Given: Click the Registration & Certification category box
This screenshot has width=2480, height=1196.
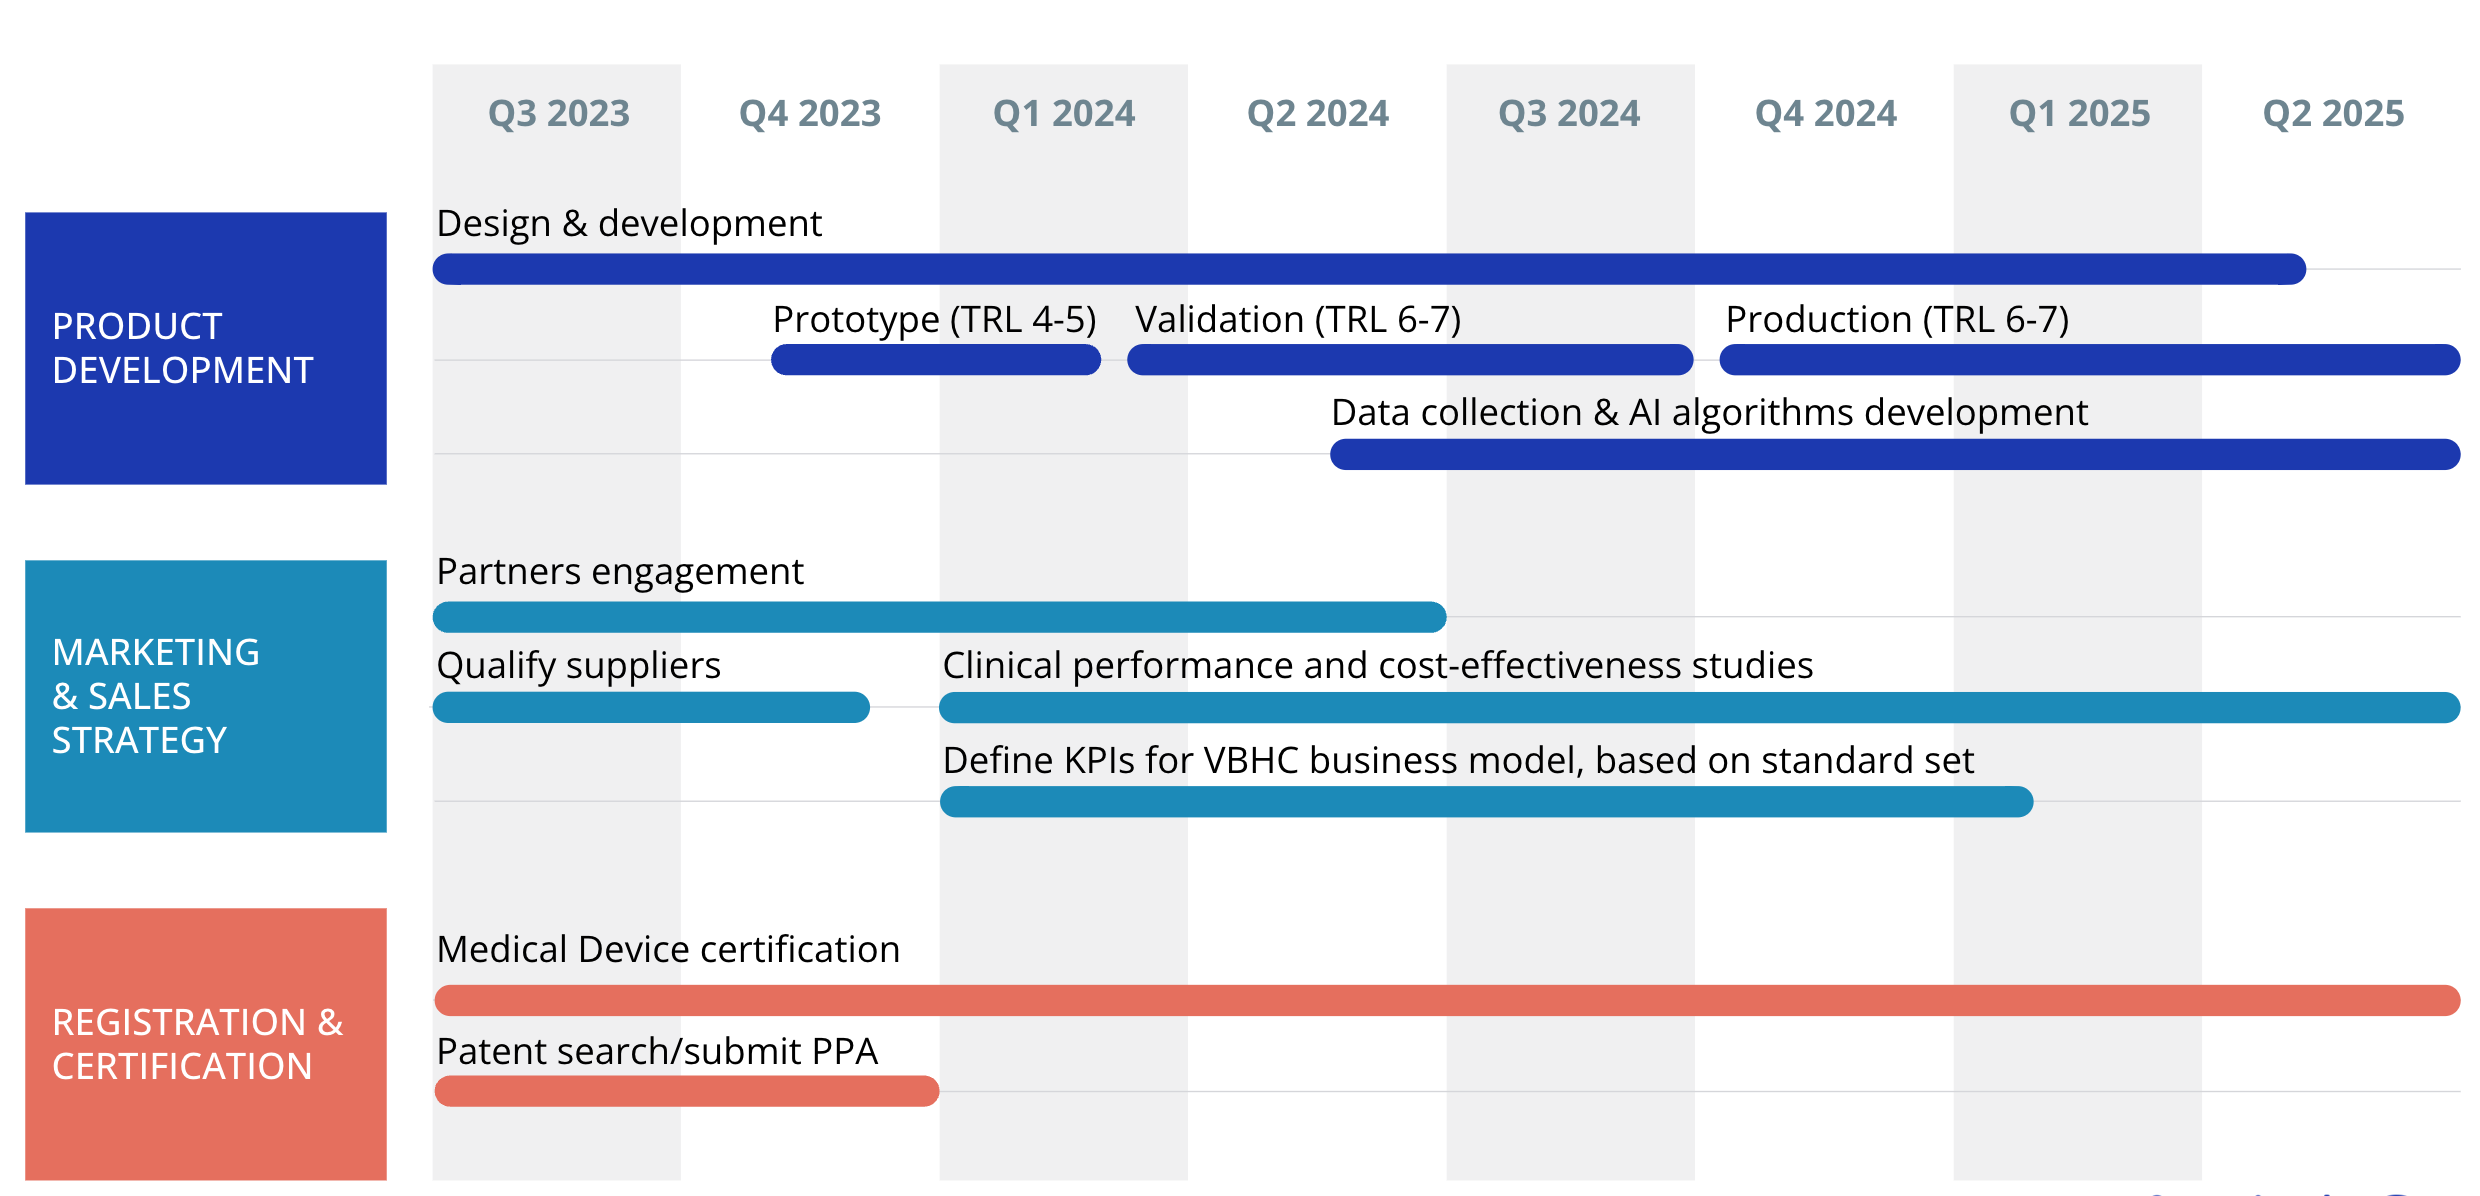Looking at the screenshot, I should (205, 1044).
